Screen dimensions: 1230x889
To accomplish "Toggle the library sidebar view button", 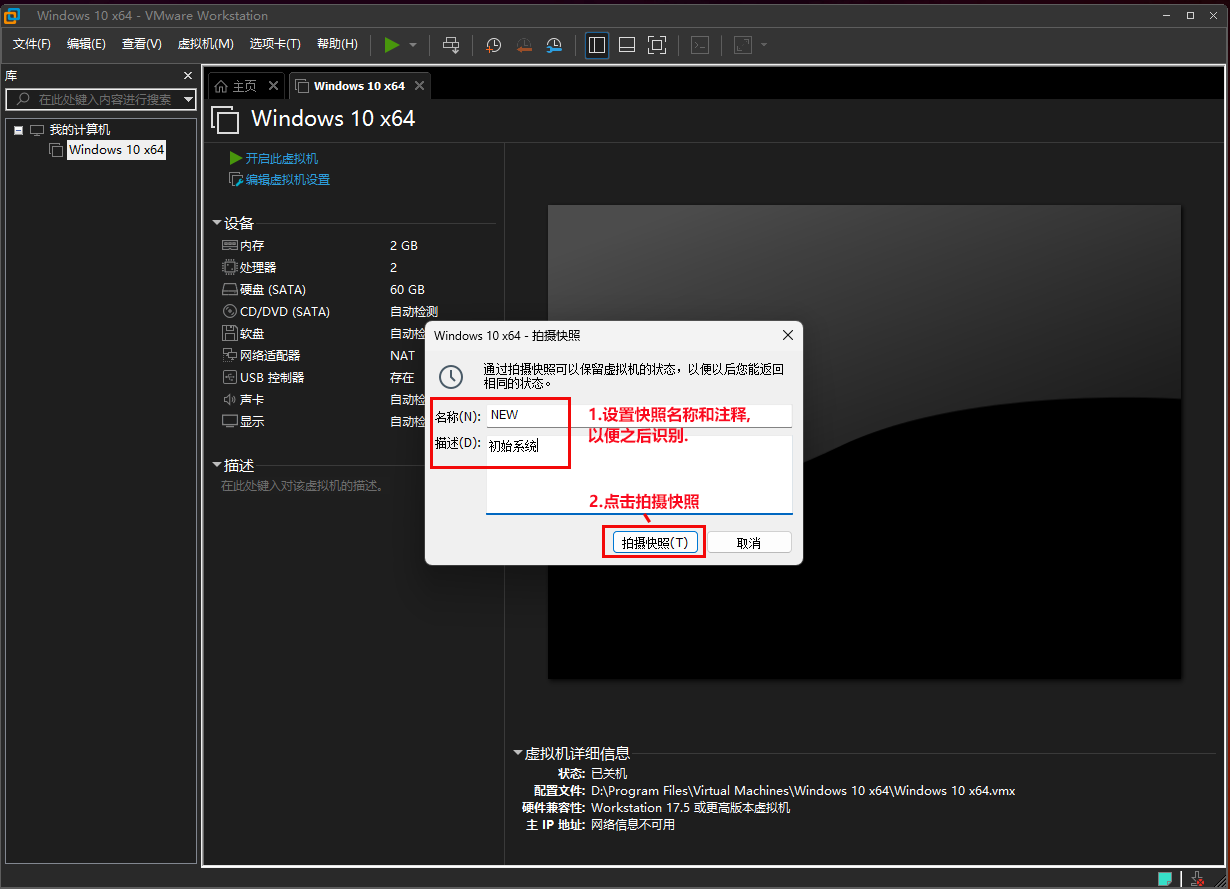I will pyautogui.click(x=597, y=45).
